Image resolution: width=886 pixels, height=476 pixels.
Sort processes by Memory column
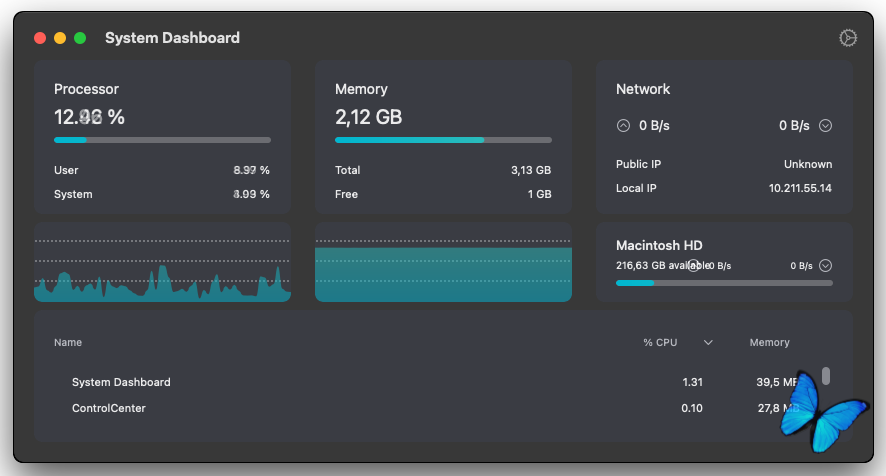pyautogui.click(x=769, y=343)
